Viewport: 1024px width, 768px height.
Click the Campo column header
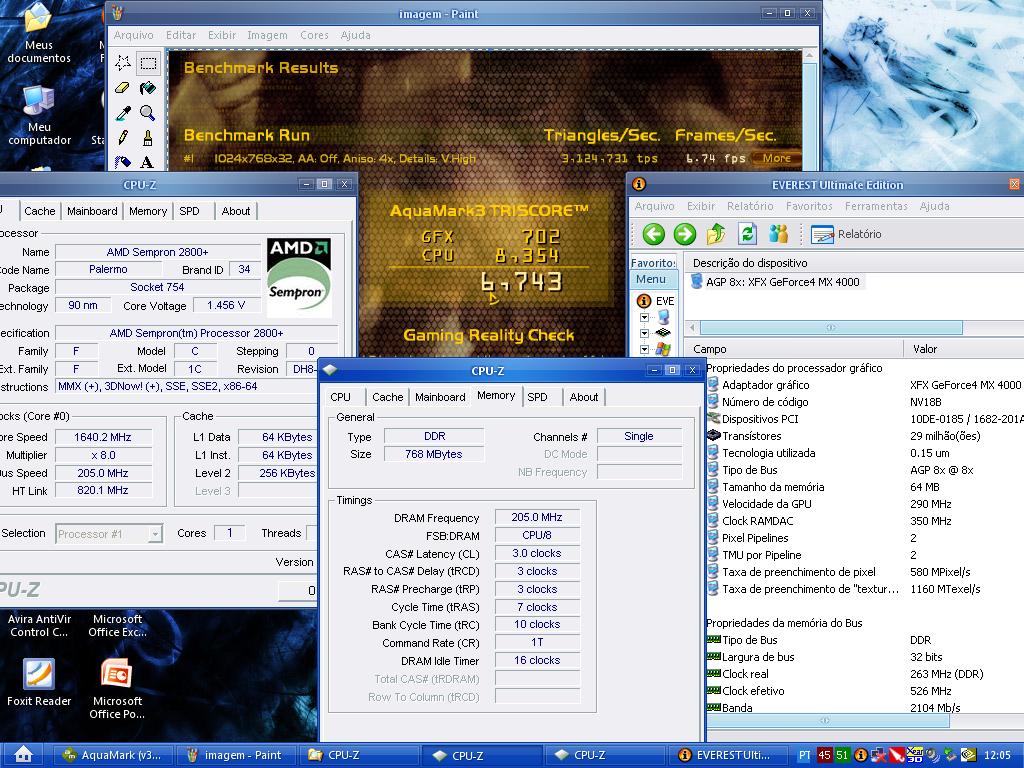793,349
